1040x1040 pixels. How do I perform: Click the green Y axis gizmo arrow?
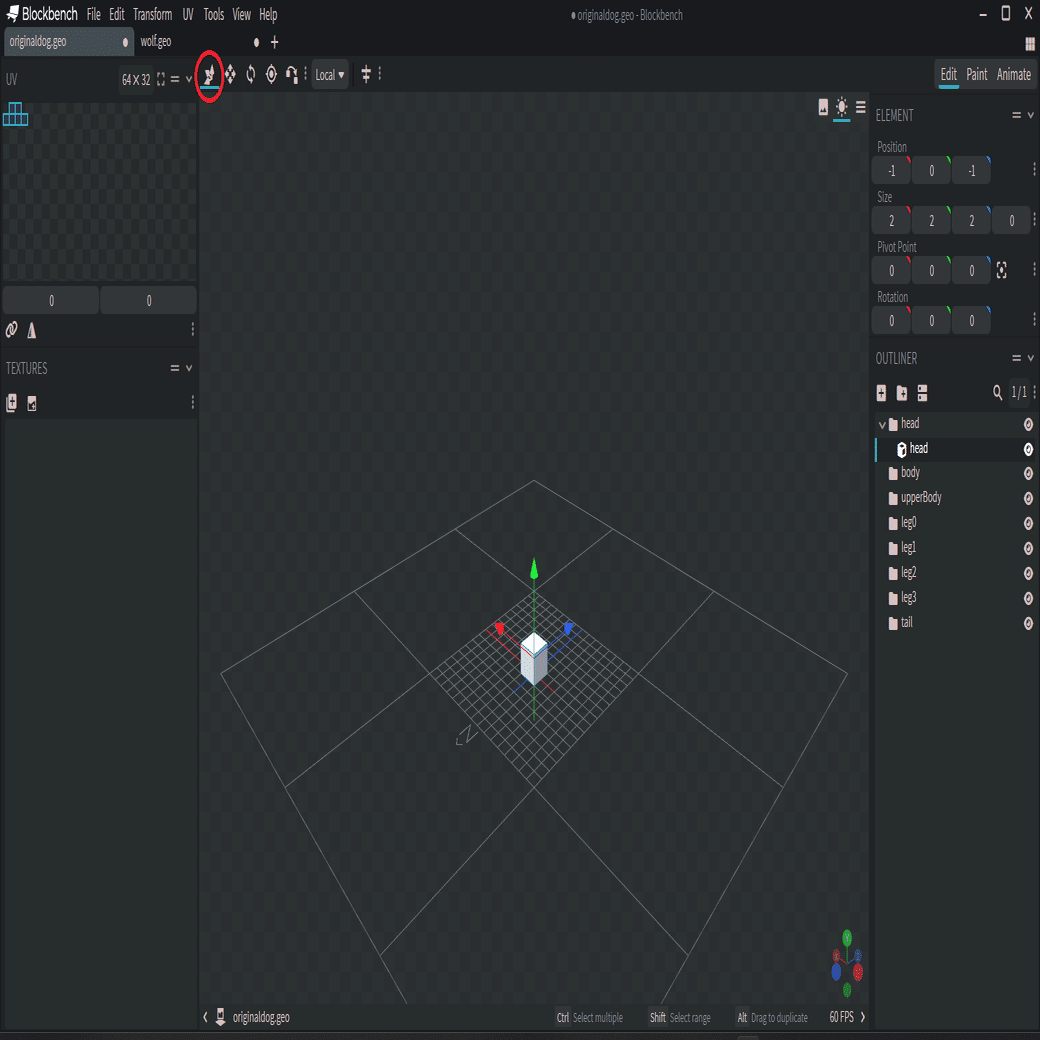pyautogui.click(x=534, y=570)
